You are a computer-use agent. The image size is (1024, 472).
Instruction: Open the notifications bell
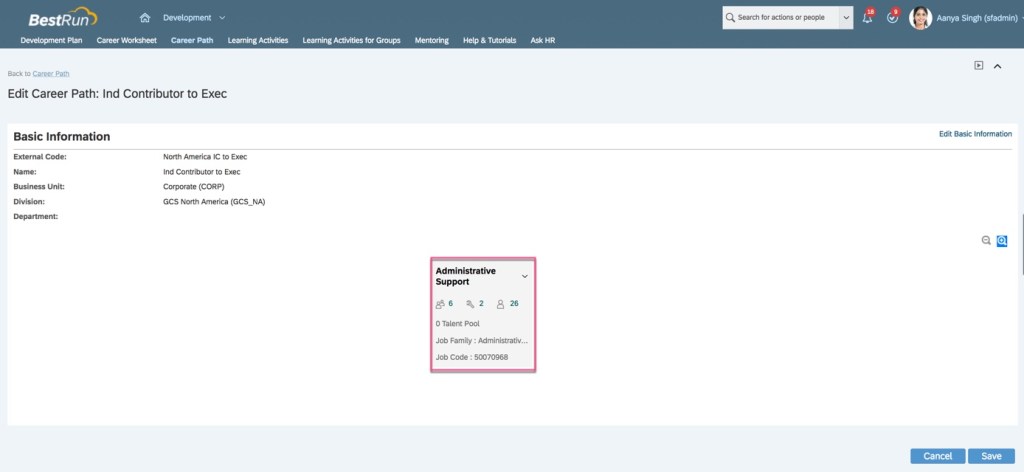[867, 18]
